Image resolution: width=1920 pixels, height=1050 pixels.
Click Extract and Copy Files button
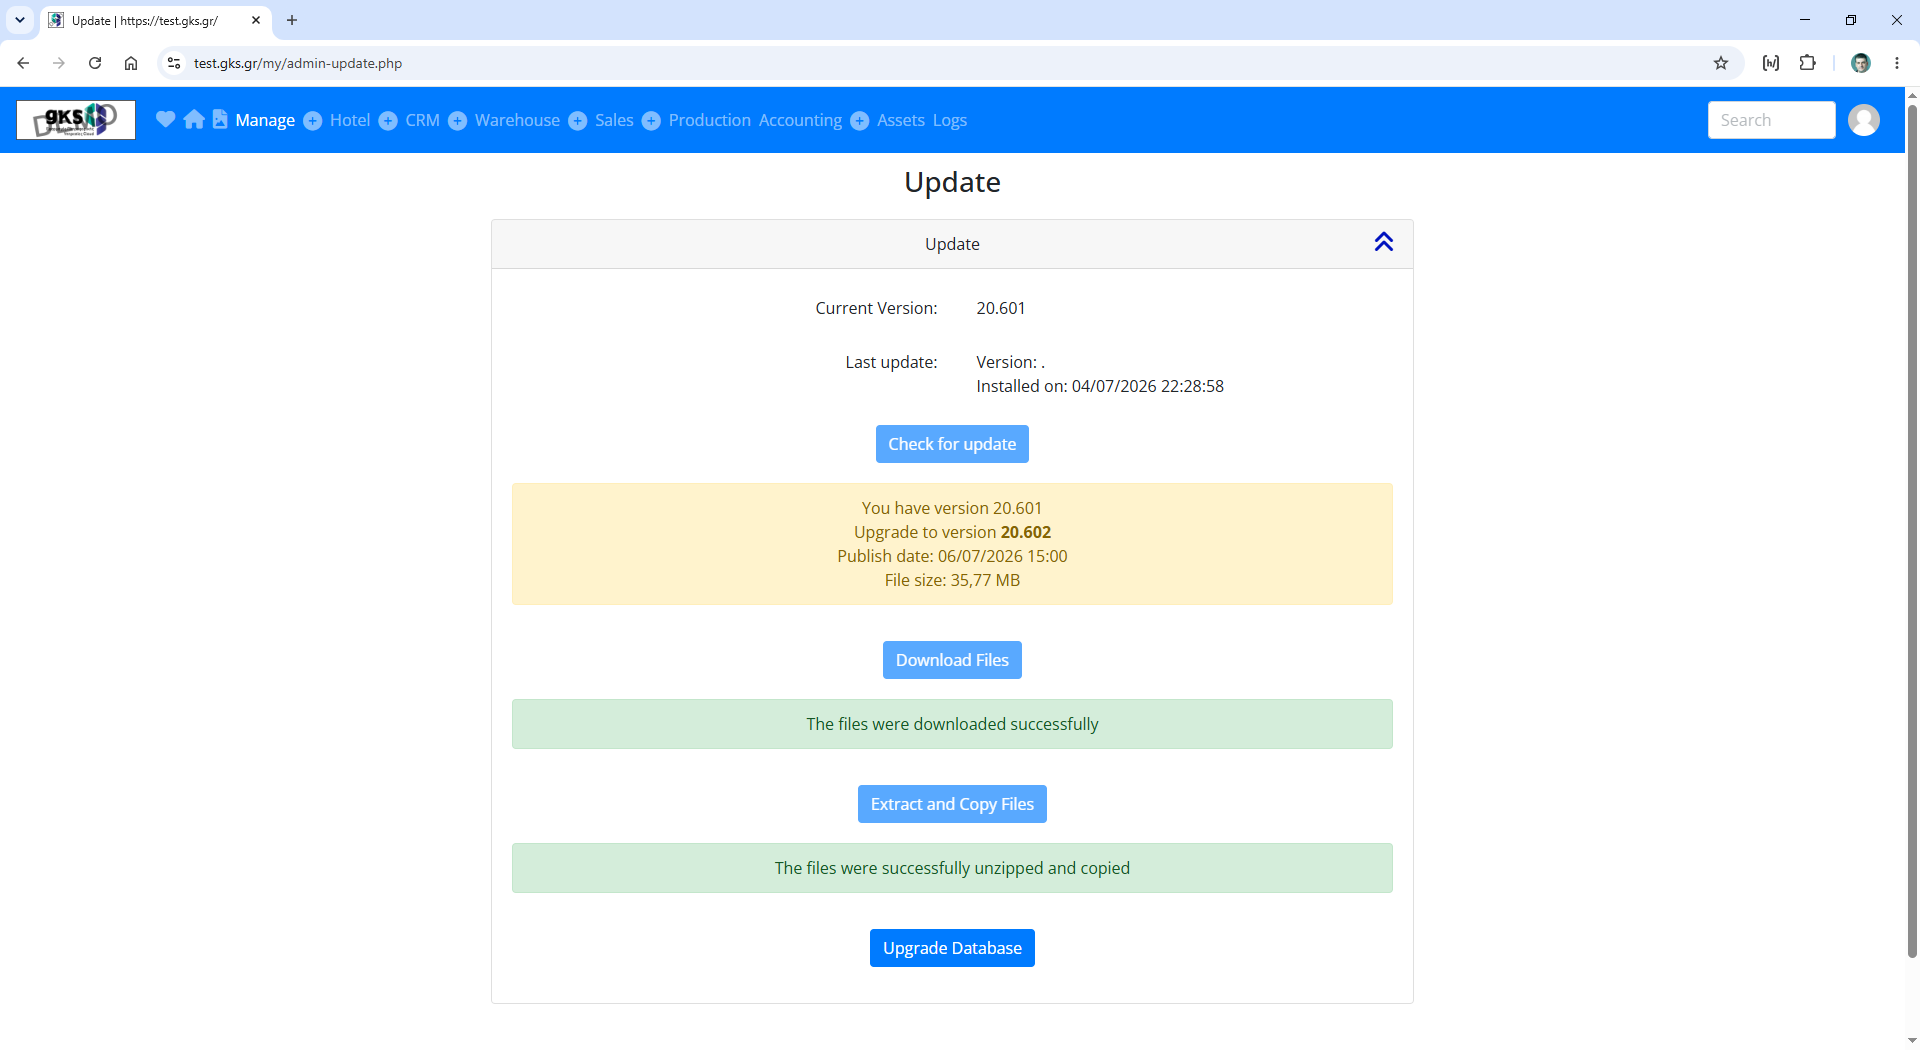pos(952,804)
